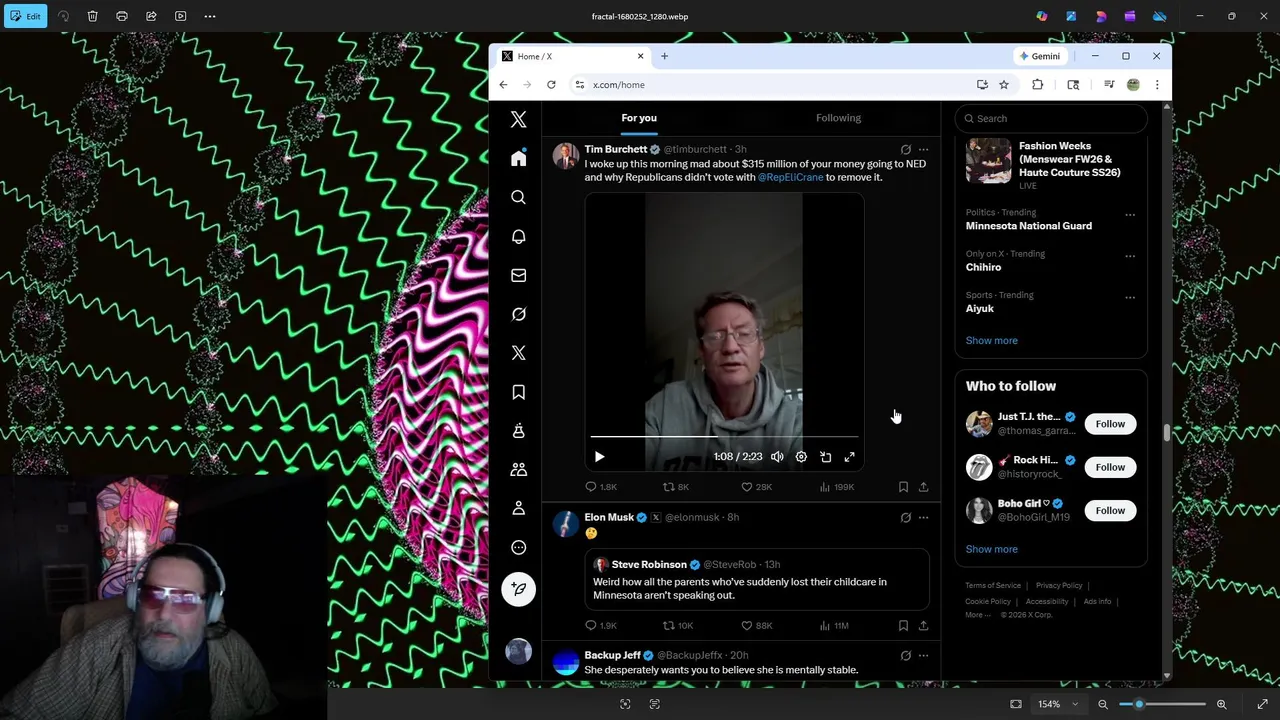1280x720 pixels.
Task: Toggle picture-in-picture on the video
Action: [x=825, y=457]
